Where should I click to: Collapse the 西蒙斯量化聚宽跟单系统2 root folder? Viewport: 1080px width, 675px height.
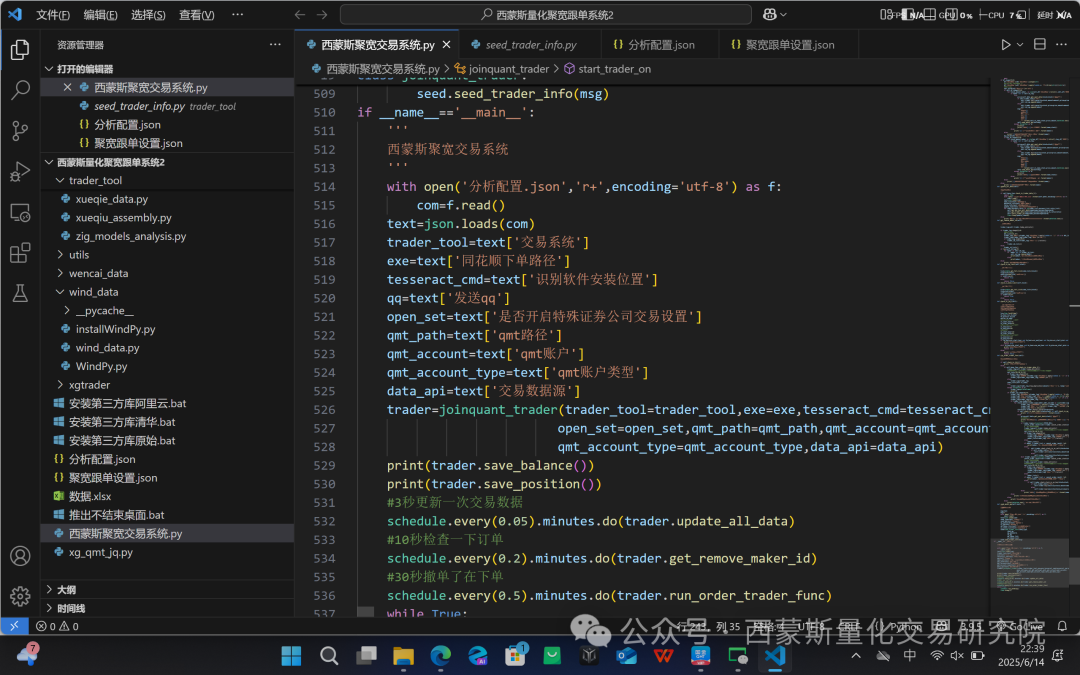(49, 162)
